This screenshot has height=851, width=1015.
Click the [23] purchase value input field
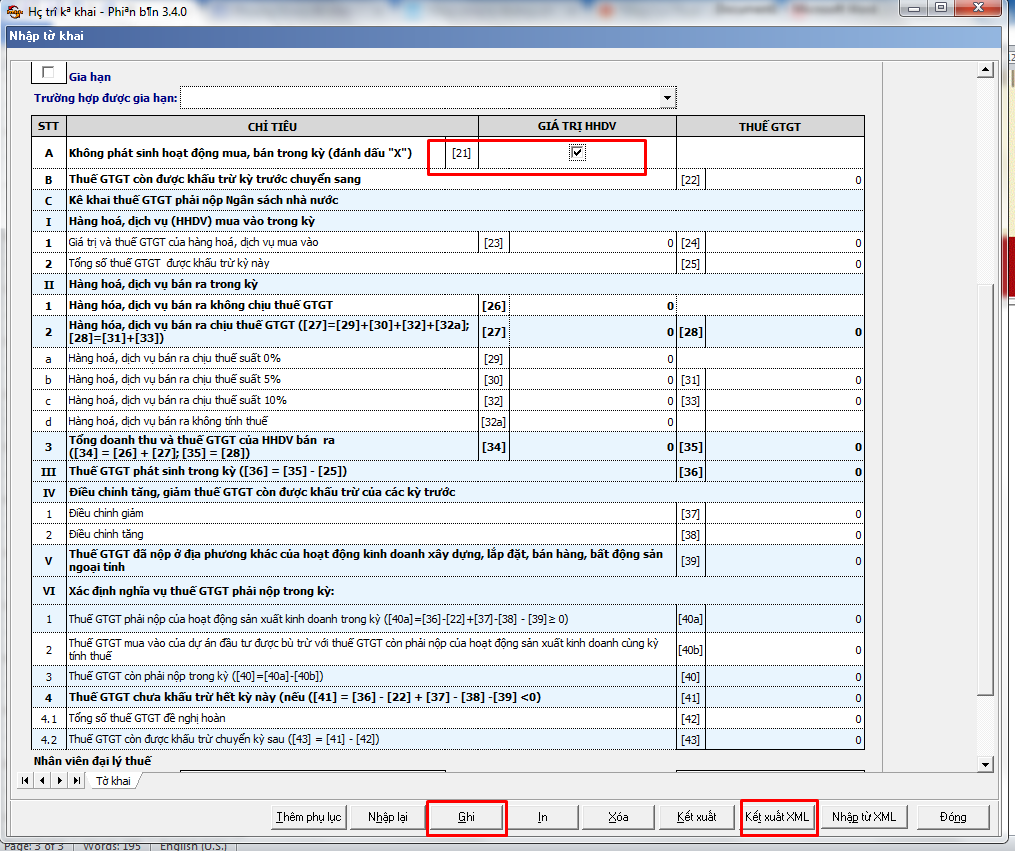(592, 243)
